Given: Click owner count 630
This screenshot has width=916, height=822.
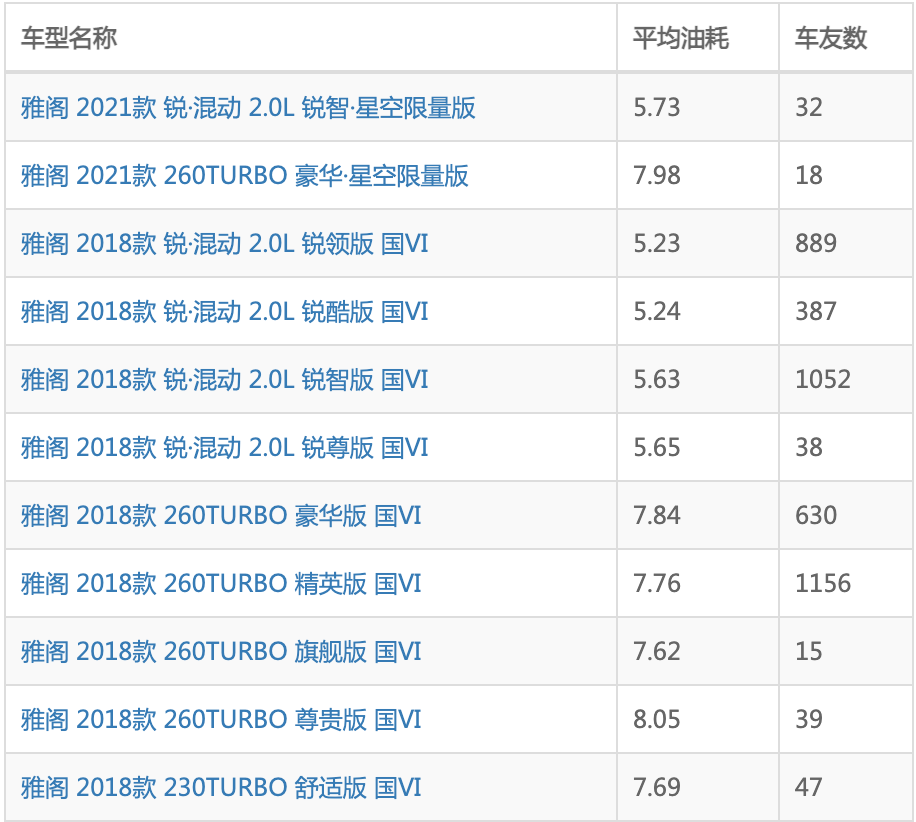Looking at the screenshot, I should [816, 516].
